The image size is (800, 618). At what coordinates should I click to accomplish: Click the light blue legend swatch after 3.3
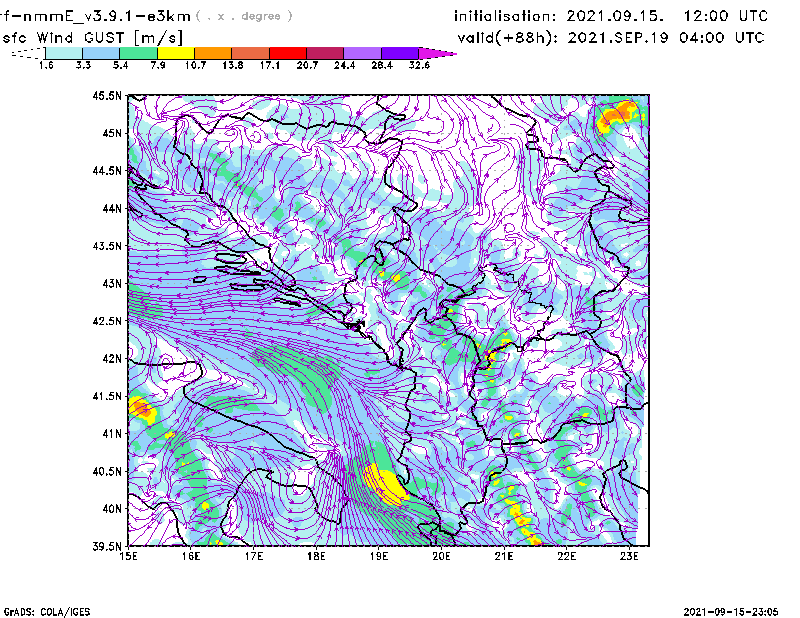101,53
